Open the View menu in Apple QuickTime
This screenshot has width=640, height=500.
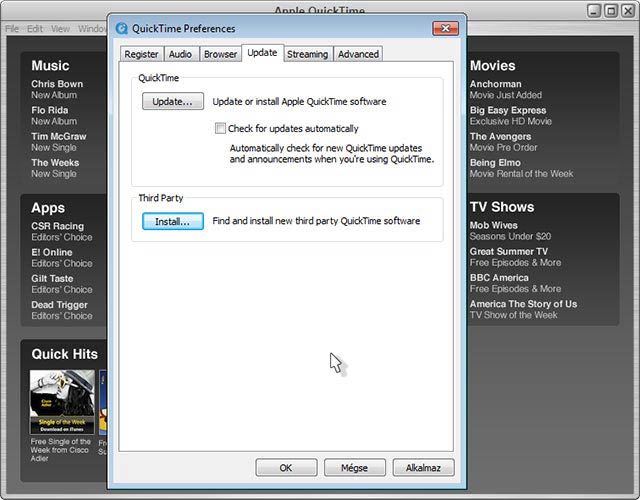pos(60,29)
